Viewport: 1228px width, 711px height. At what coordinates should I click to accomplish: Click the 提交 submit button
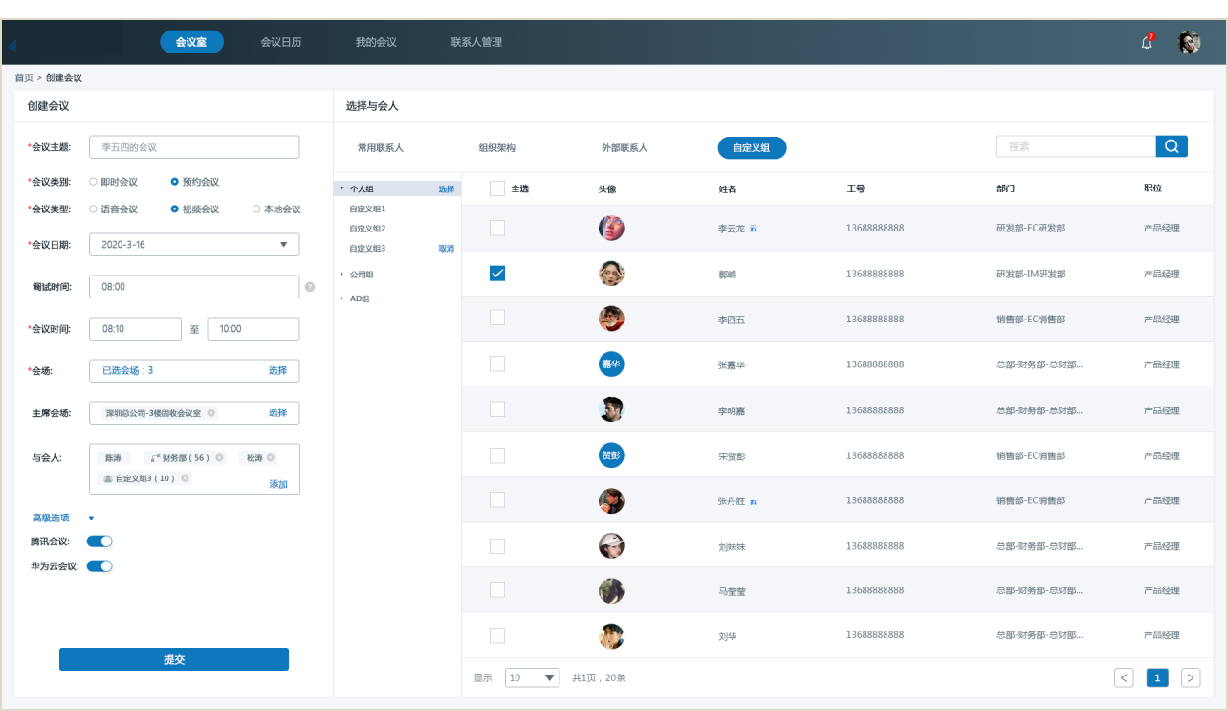[x=174, y=660]
